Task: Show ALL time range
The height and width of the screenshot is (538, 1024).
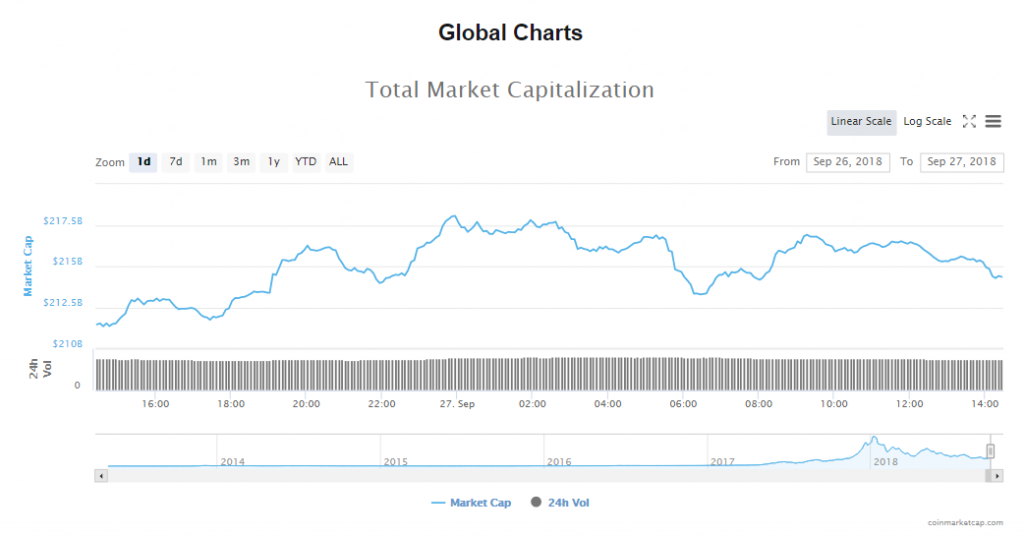Action: pyautogui.click(x=339, y=162)
